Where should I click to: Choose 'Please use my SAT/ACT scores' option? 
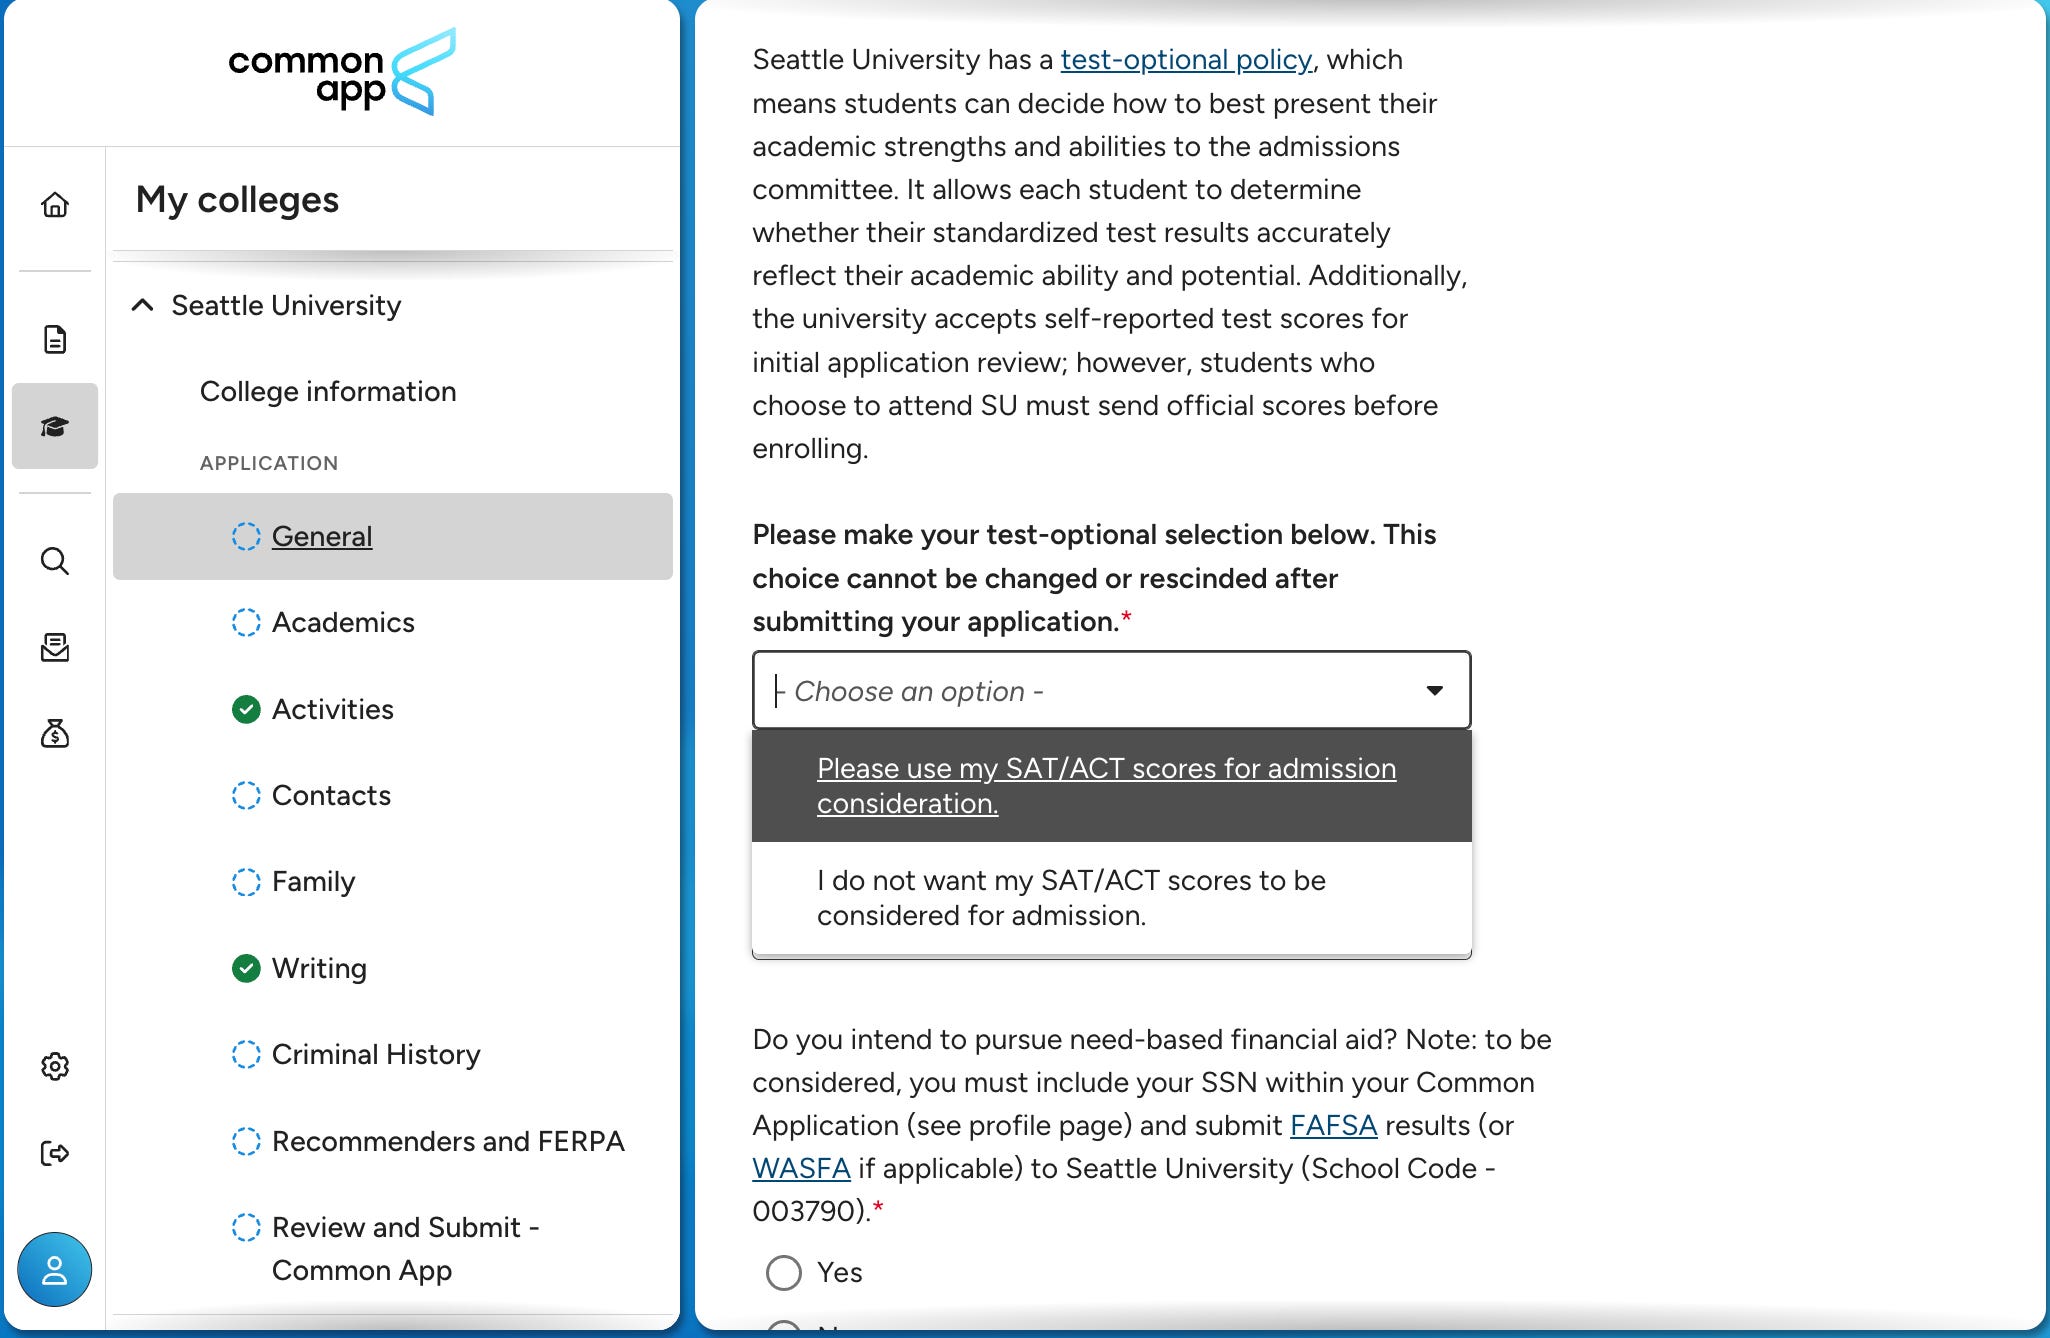pyautogui.click(x=1106, y=786)
